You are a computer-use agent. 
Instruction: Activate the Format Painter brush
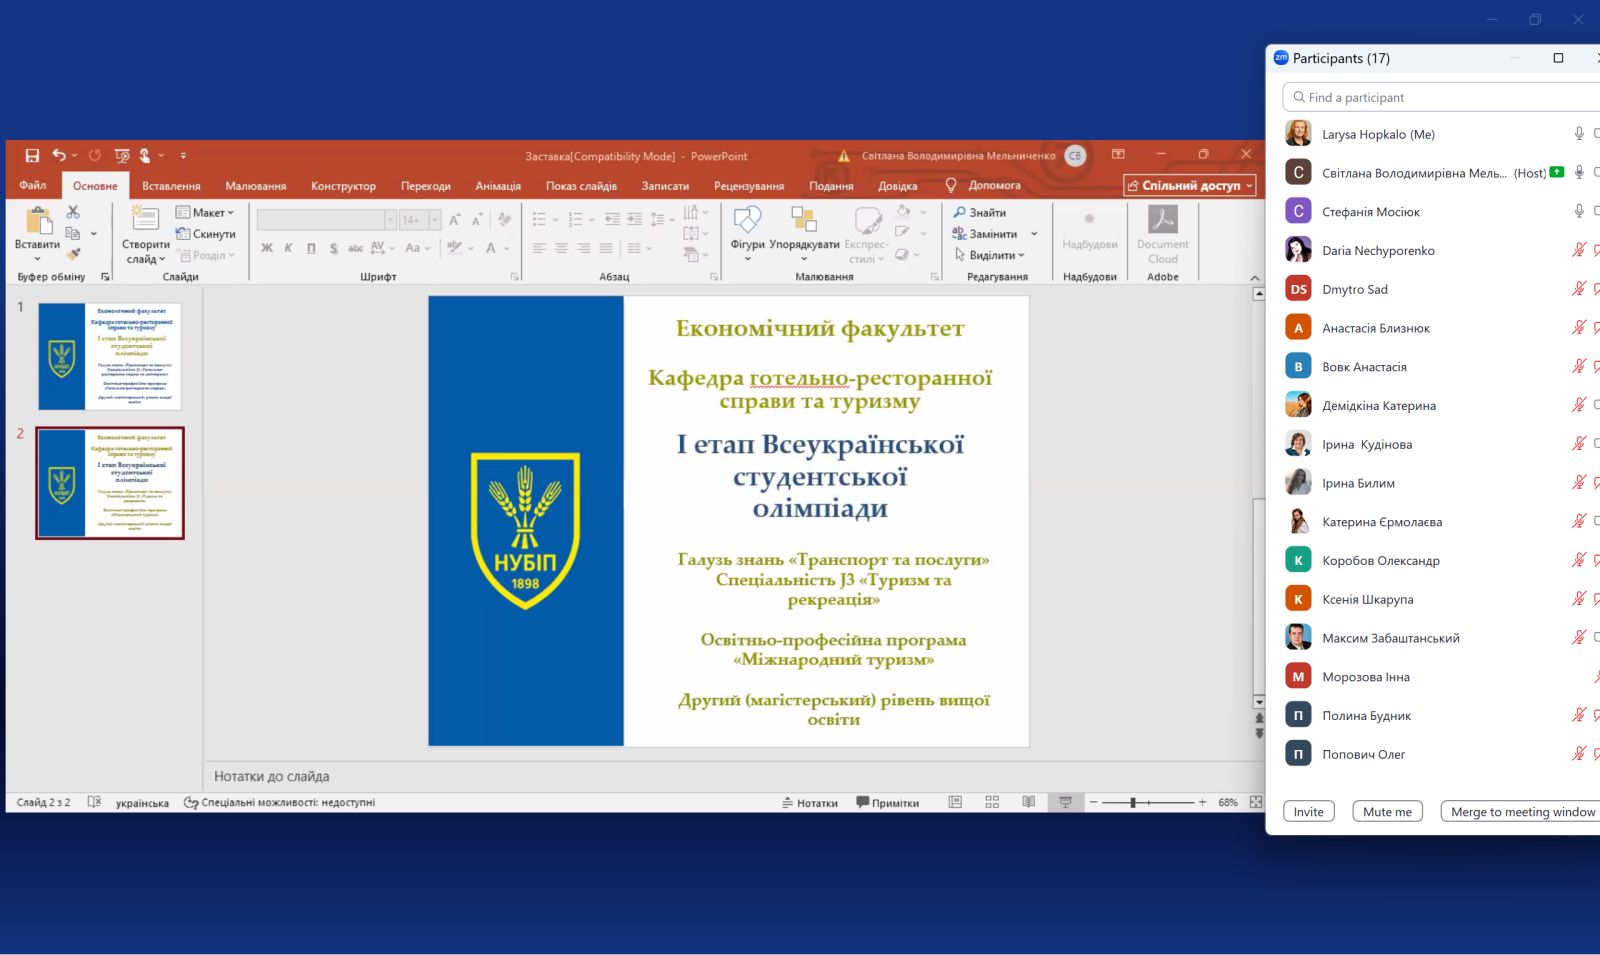pyautogui.click(x=73, y=254)
